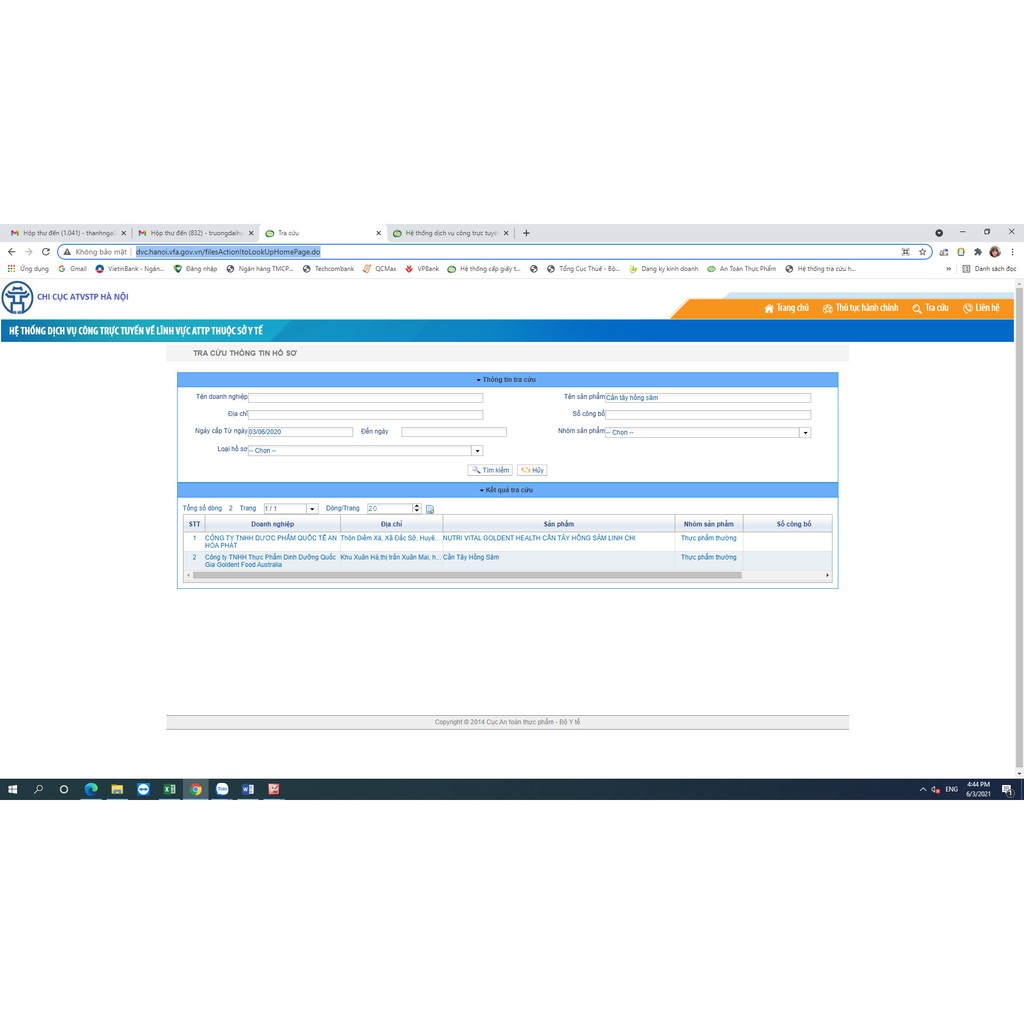
Task: Open the Nhóm sản phẩm dropdown
Action: click(805, 433)
